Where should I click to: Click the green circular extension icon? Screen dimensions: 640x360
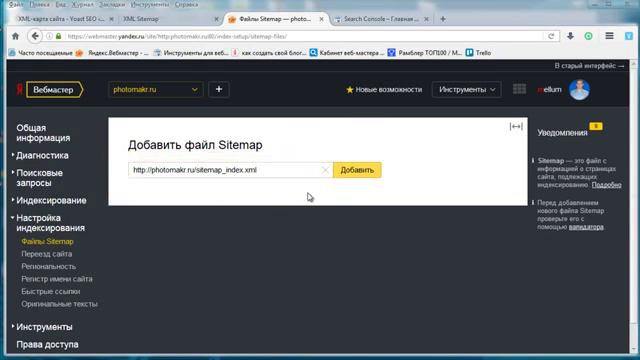pos(589,36)
